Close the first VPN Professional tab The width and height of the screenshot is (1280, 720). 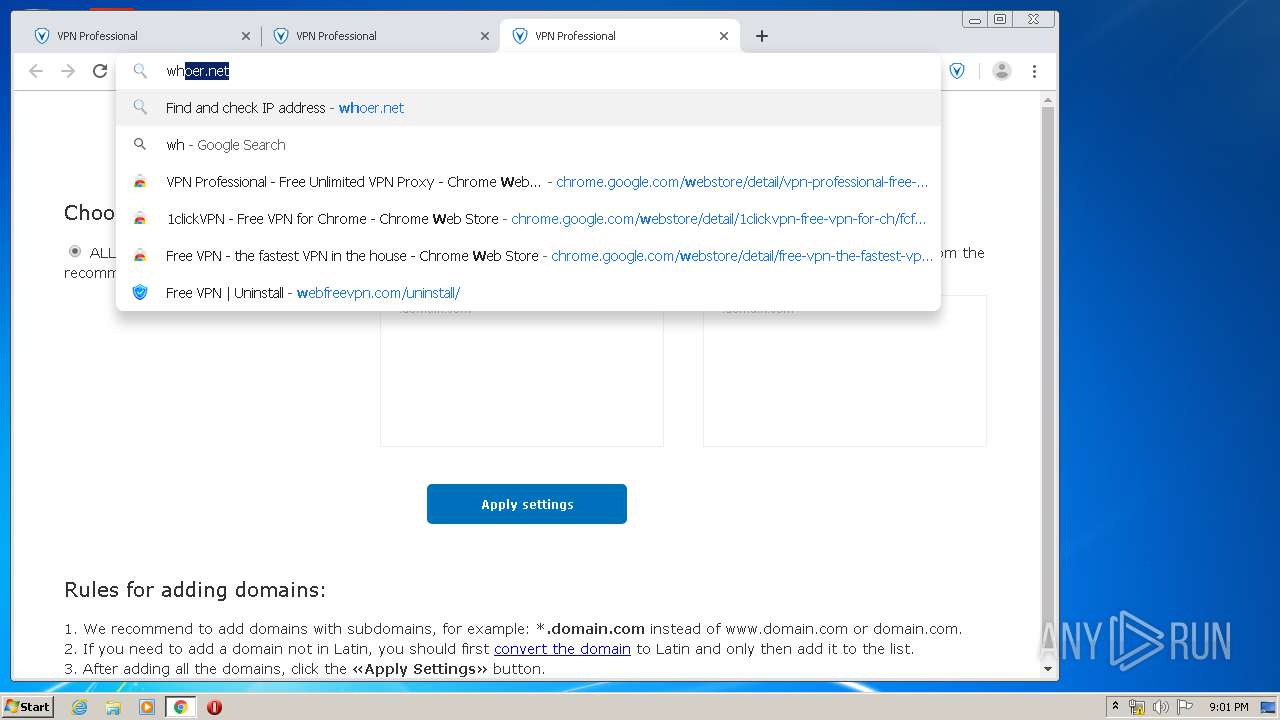click(246, 36)
